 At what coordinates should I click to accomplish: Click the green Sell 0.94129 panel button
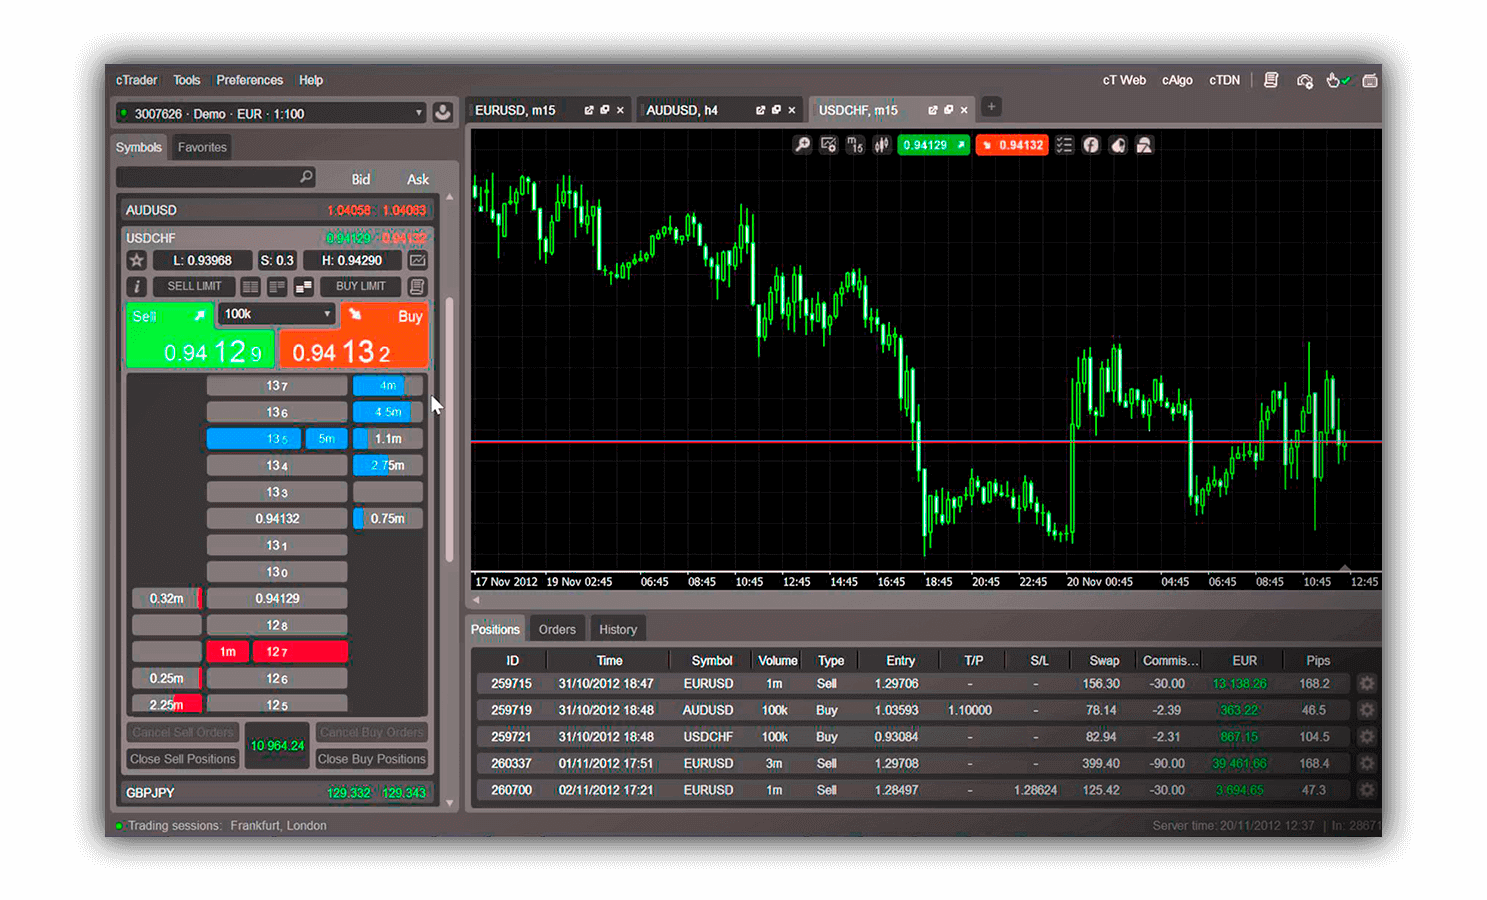tap(200, 335)
